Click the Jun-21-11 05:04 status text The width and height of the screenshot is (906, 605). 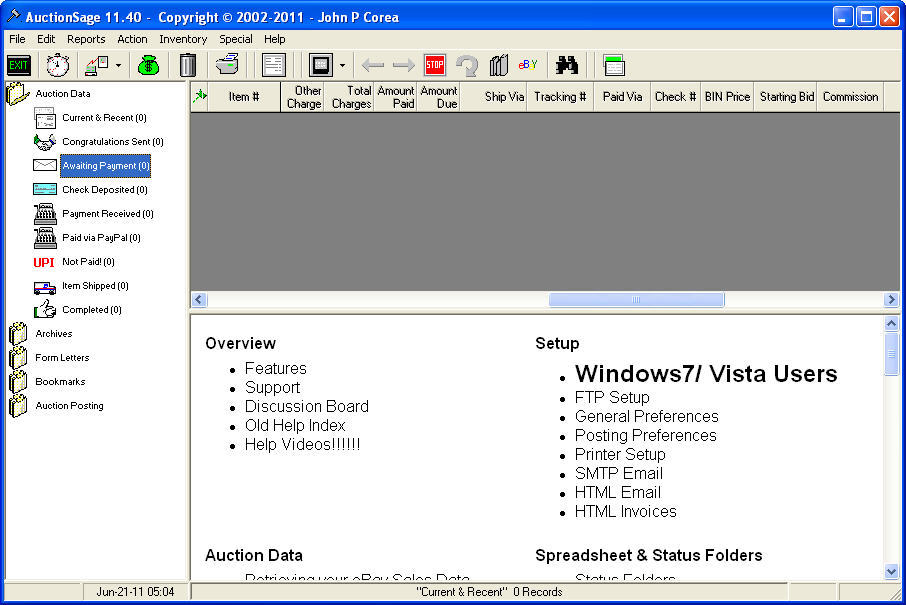pos(135,592)
